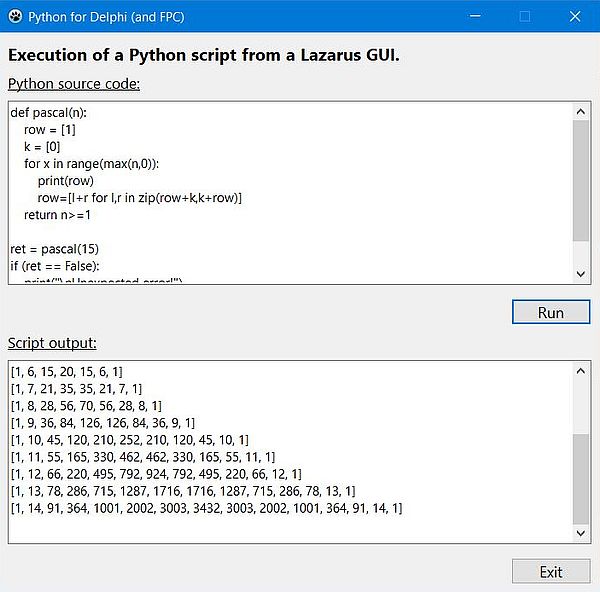Click output row starting '[1, 11, 55, 165'
The width and height of the screenshot is (600, 592).
[x=143, y=457]
